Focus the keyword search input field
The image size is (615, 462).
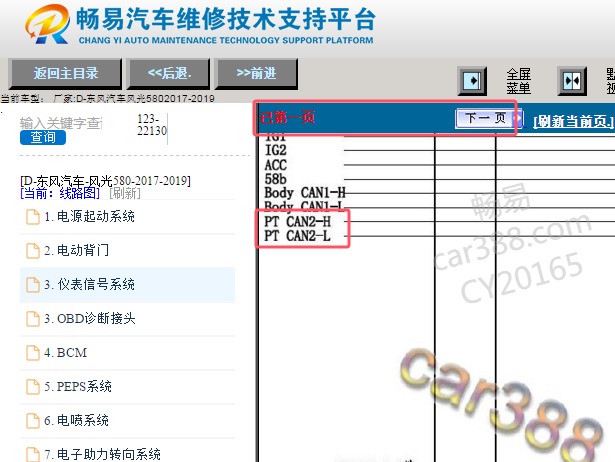pyautogui.click(x=61, y=123)
